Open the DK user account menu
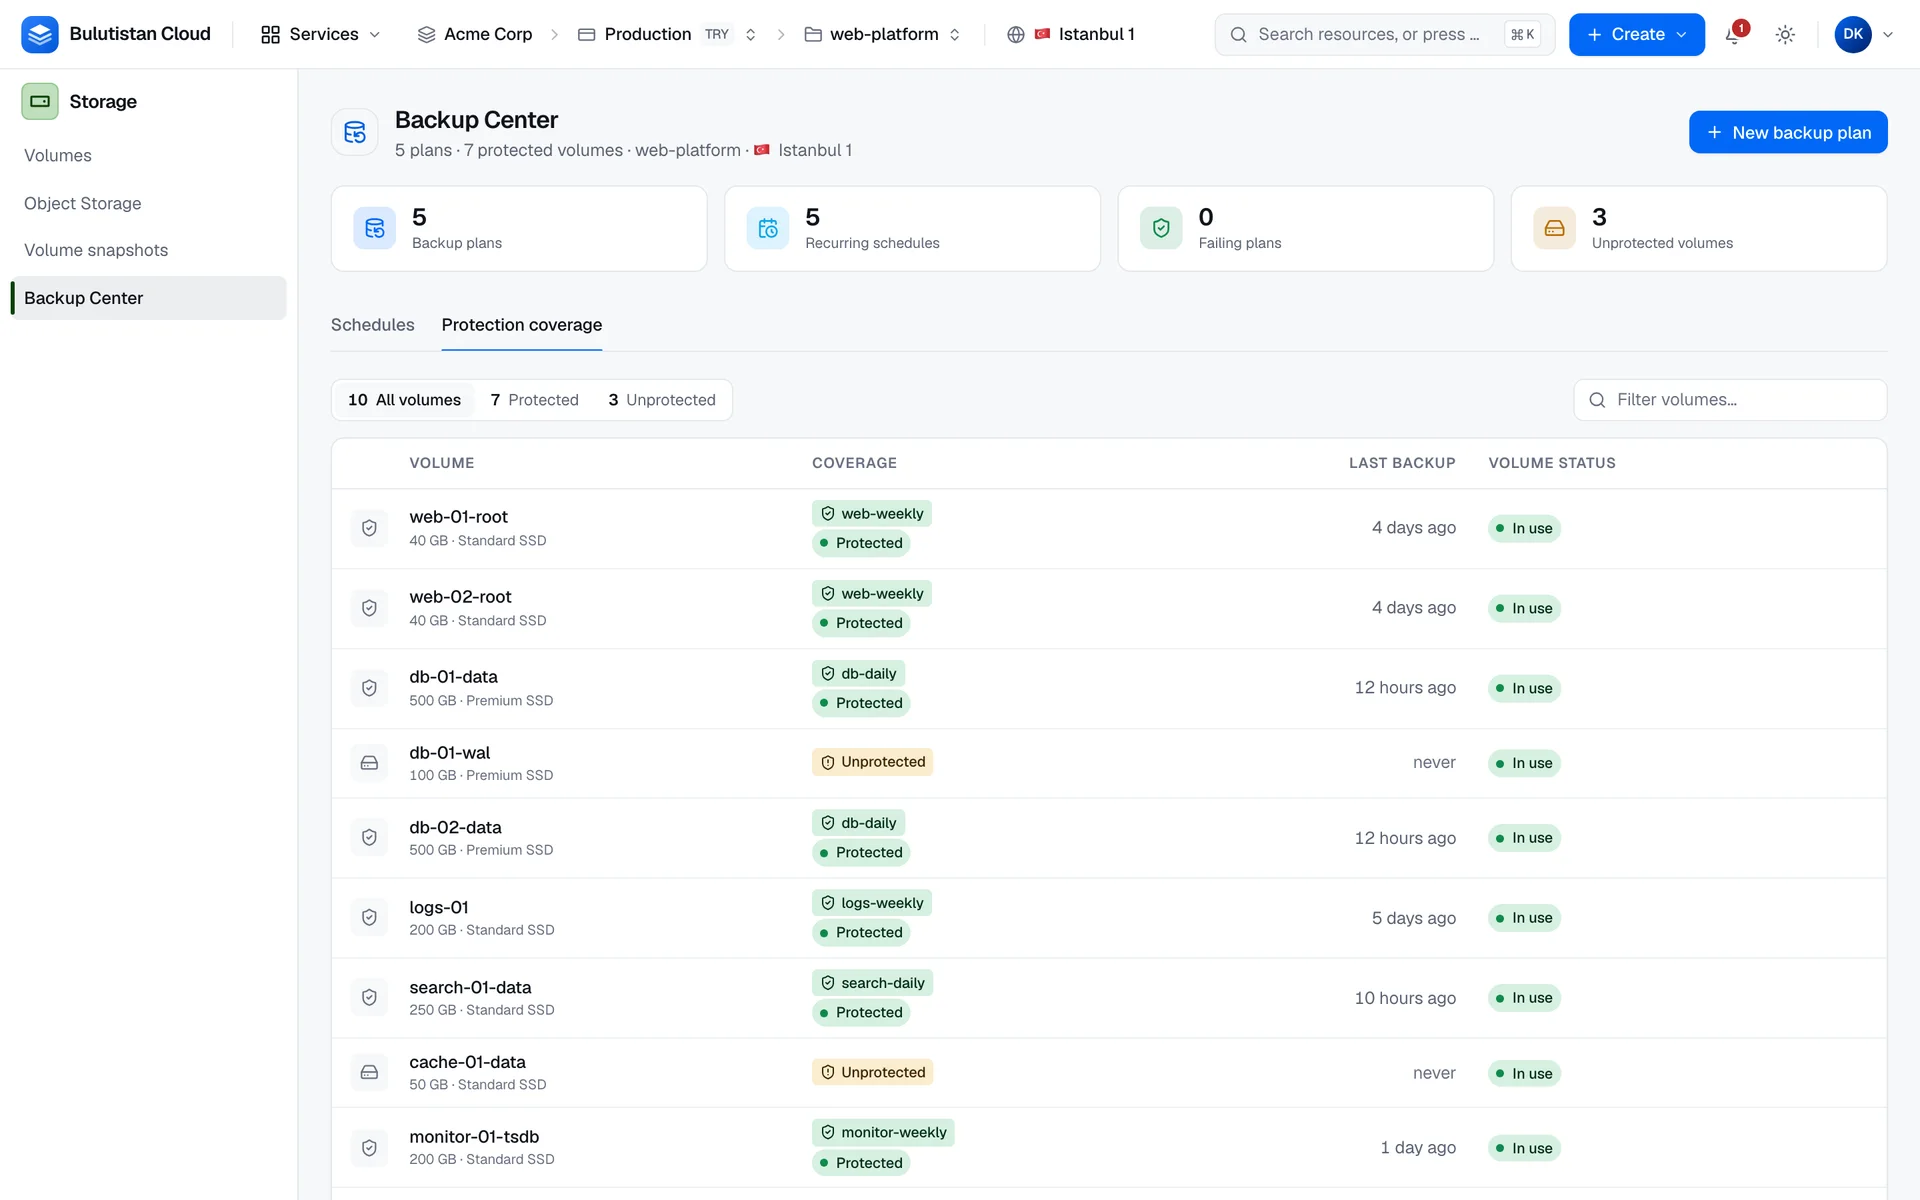This screenshot has height=1200, width=1920. (x=1864, y=35)
